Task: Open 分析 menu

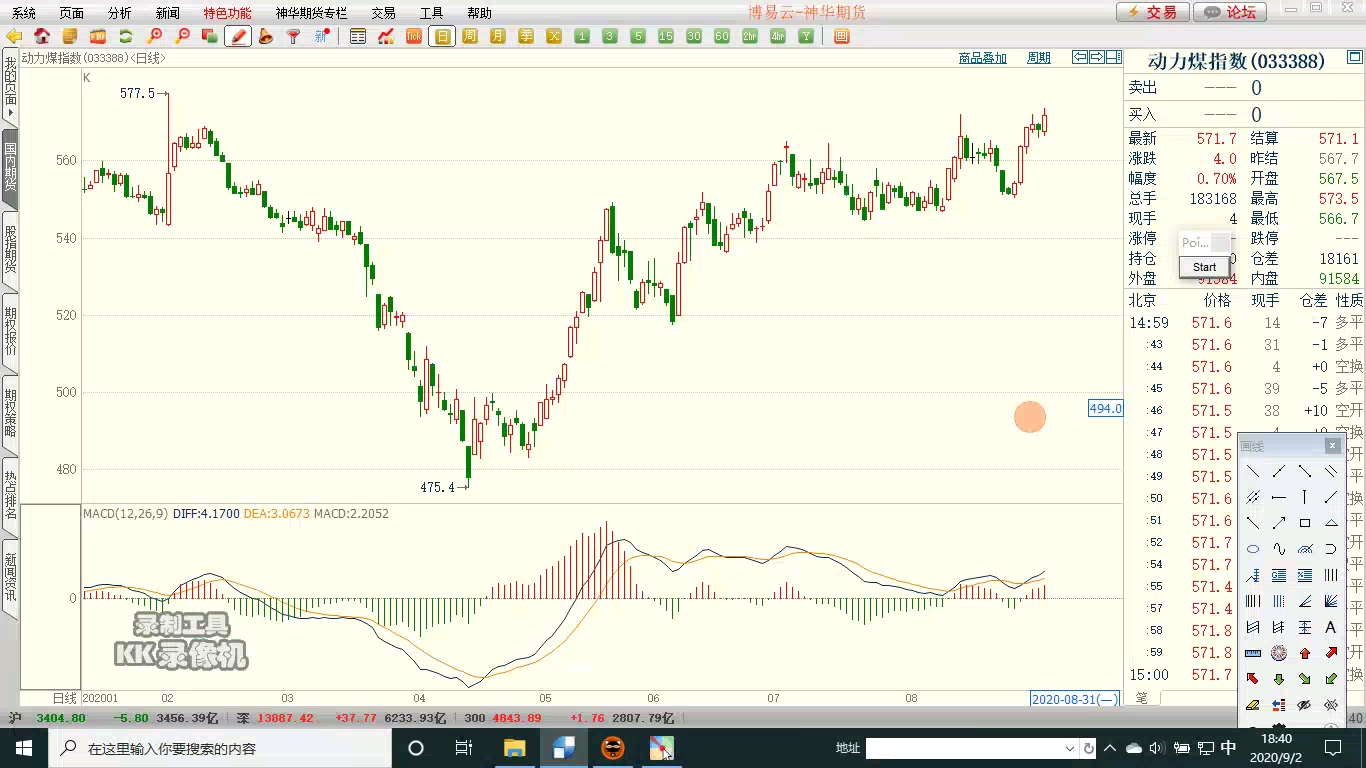Action: pyautogui.click(x=119, y=13)
